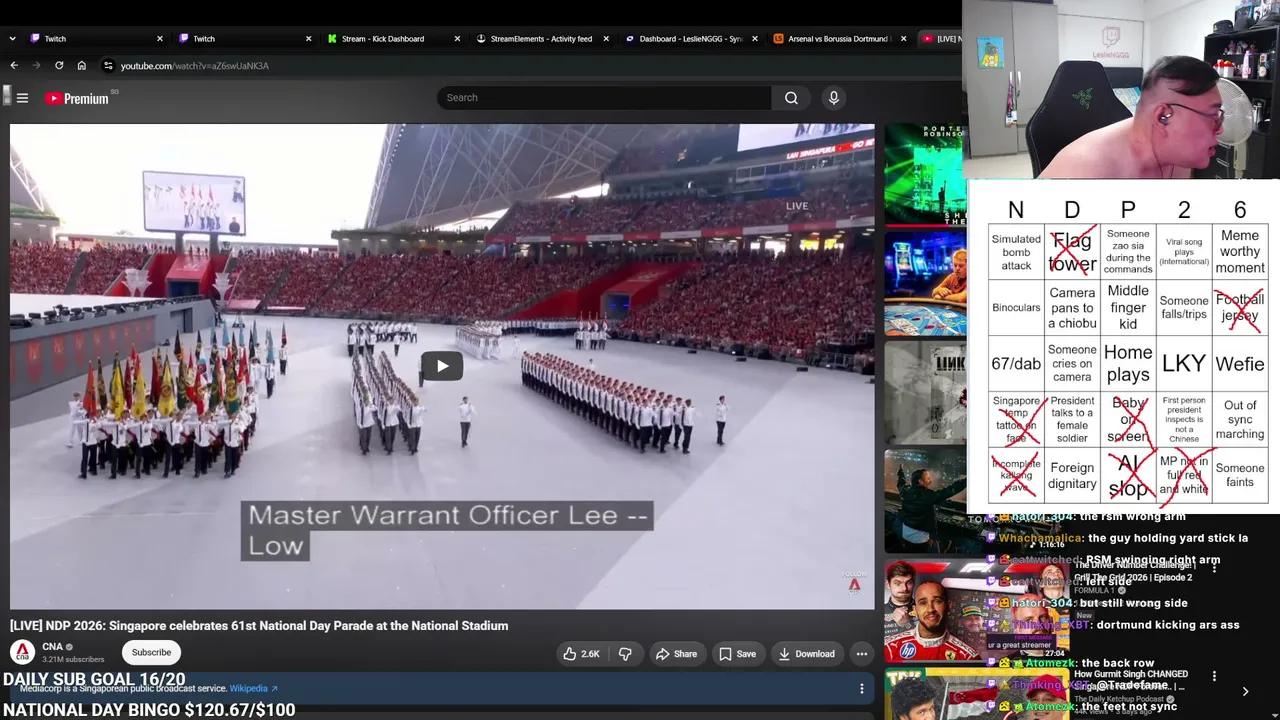Click the 'Home plays' bingo square
Viewport: 1280px width, 720px height.
1128,364
